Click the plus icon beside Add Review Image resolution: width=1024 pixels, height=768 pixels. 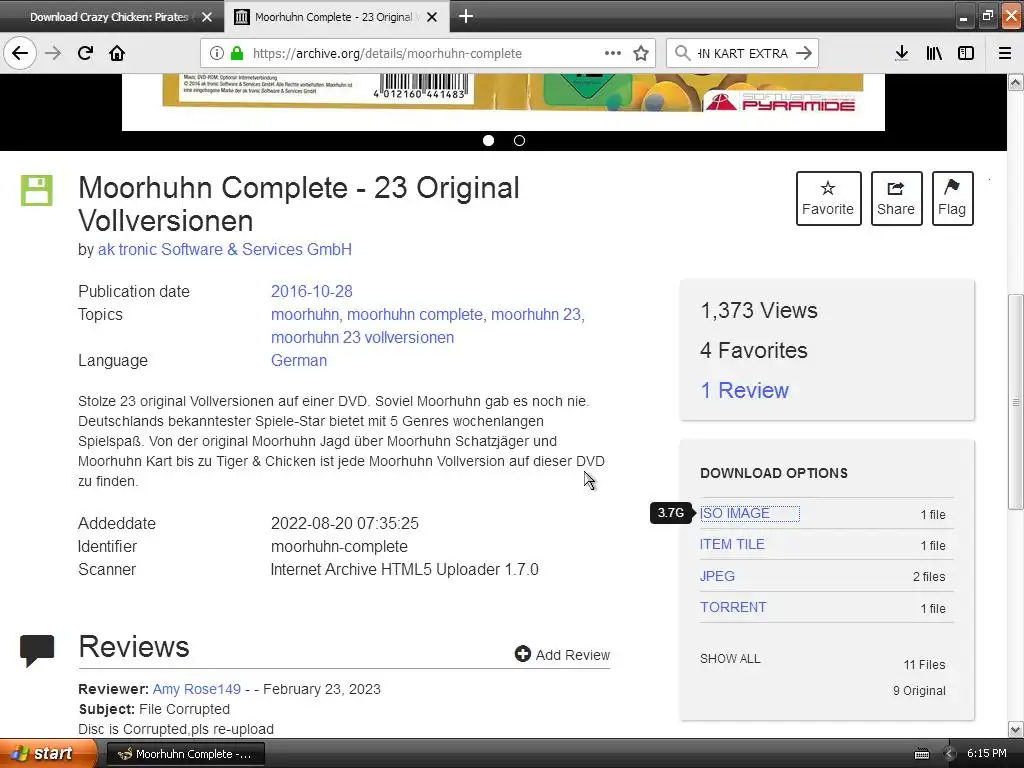point(522,654)
